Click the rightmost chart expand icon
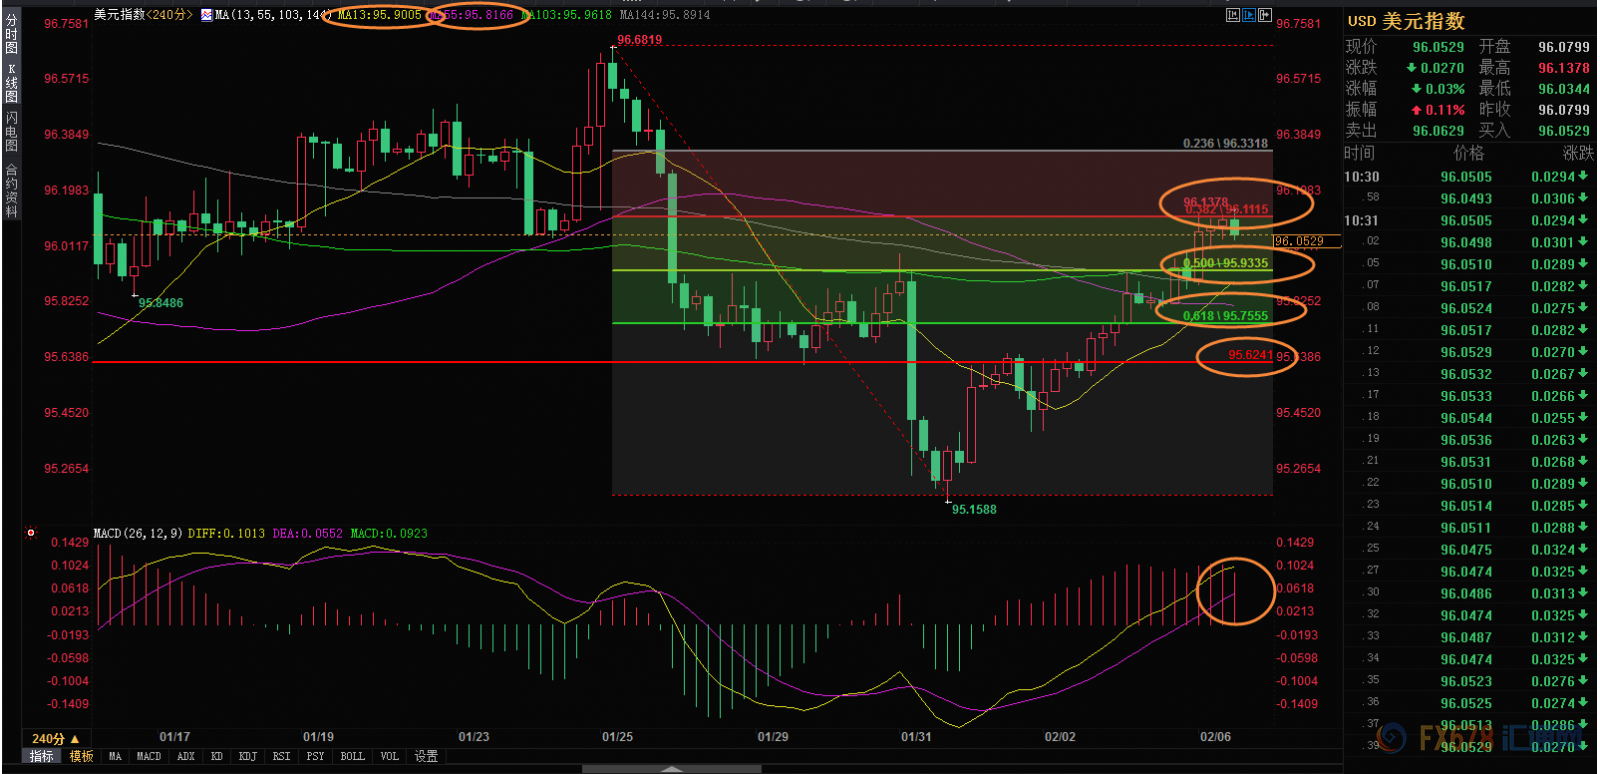This screenshot has height=774, width=1600. [1265, 15]
